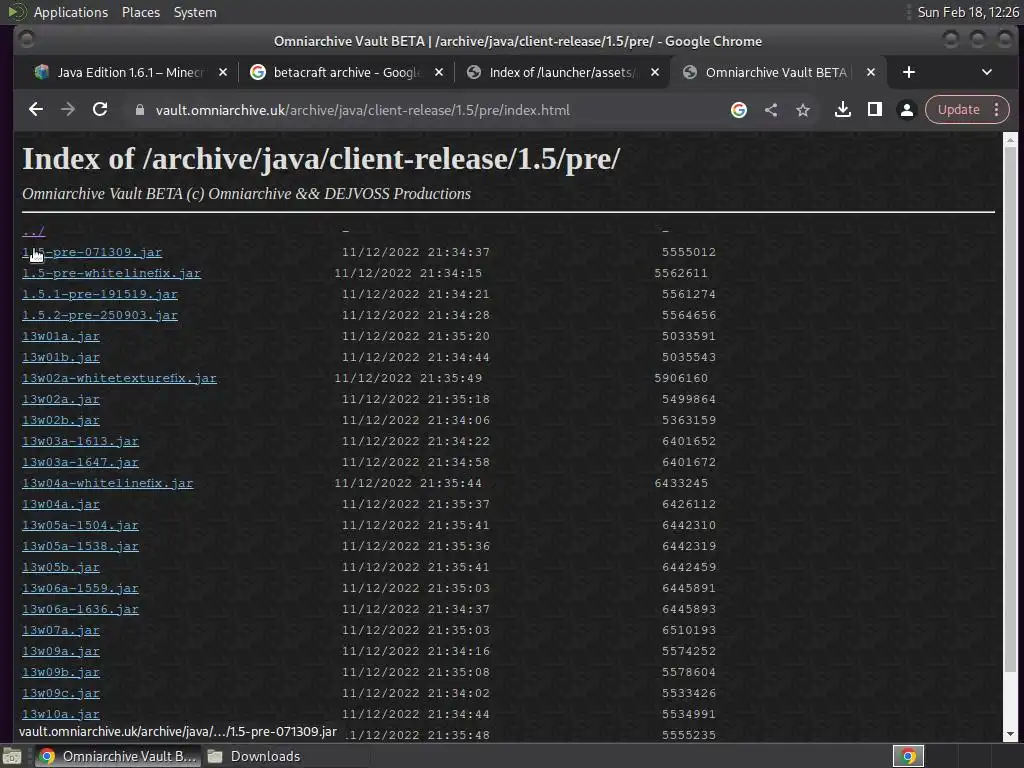Click the Google icon in address bar
This screenshot has width=1024, height=768.
coord(739,110)
